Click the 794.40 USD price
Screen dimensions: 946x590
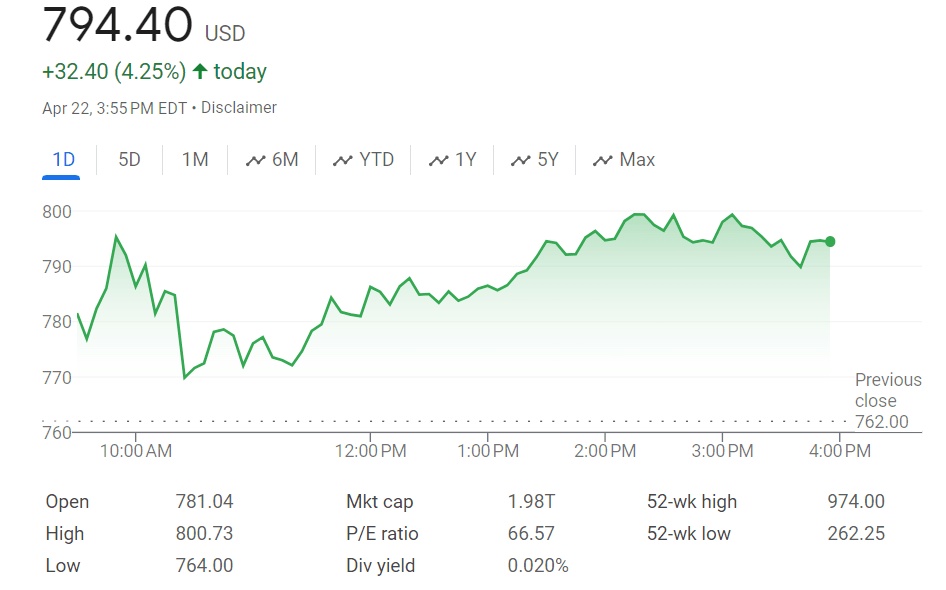coord(118,25)
